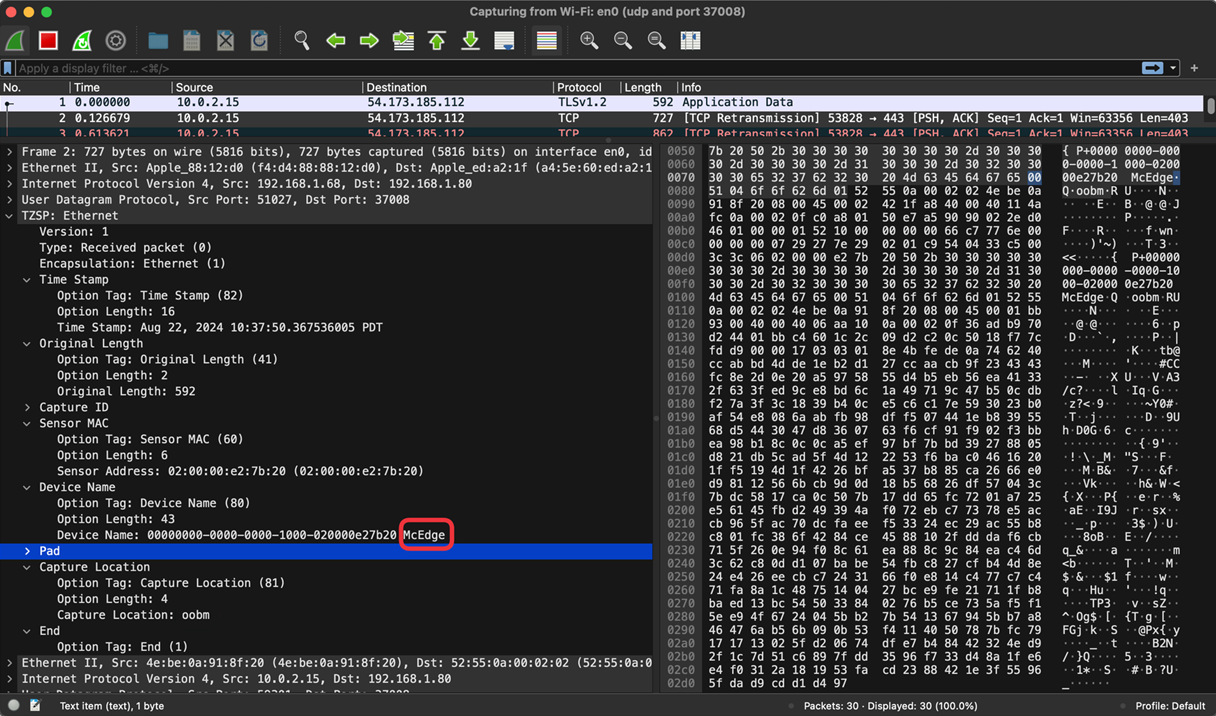
Task: Select Sensor Address 02:00:00:e2:7b:20 field
Action: pyautogui.click(x=240, y=471)
